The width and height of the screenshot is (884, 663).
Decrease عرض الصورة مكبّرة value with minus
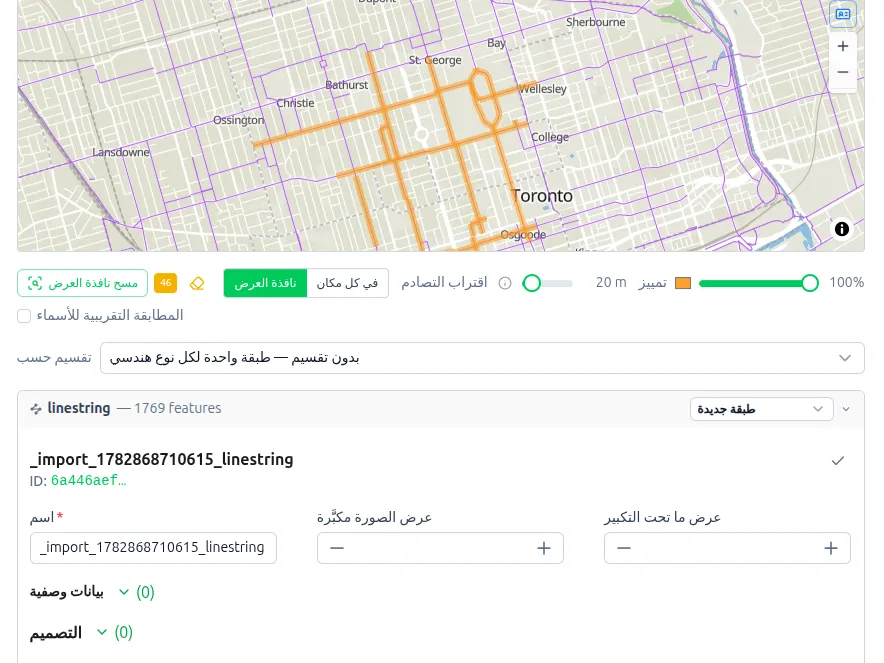tap(337, 548)
